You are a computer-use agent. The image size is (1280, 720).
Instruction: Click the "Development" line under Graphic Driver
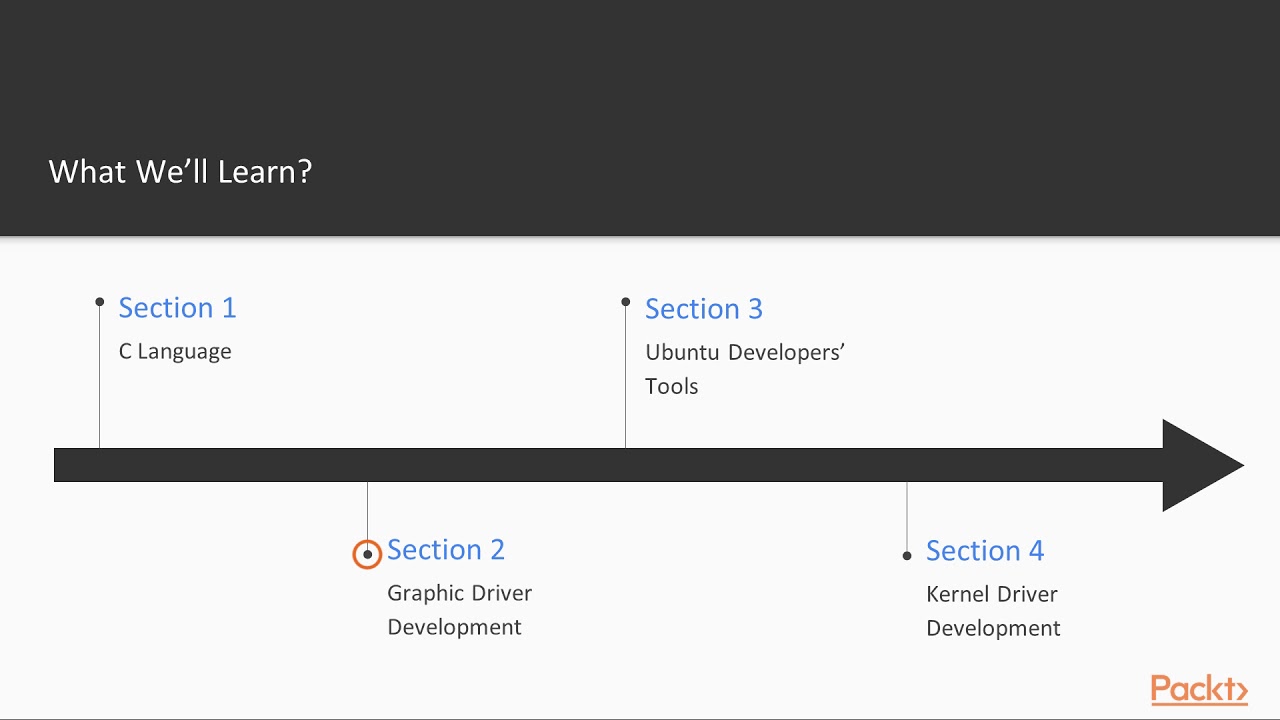click(454, 627)
